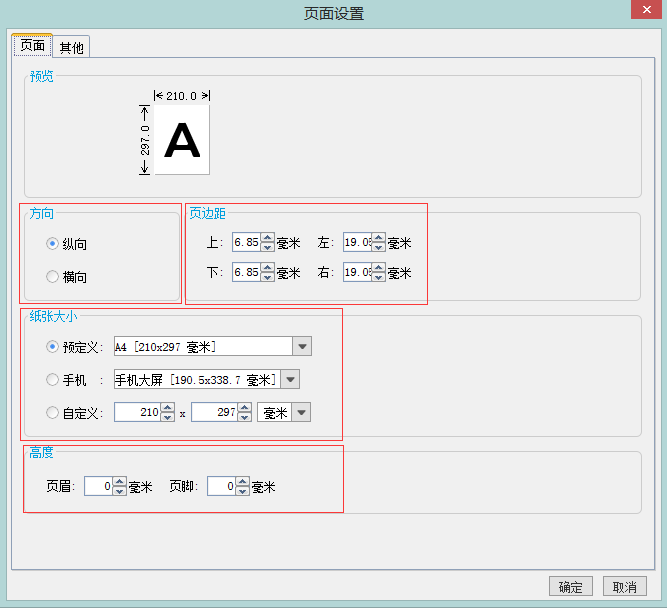Confirm settings with the 确定 button
The height and width of the screenshot is (608, 667).
[570, 587]
